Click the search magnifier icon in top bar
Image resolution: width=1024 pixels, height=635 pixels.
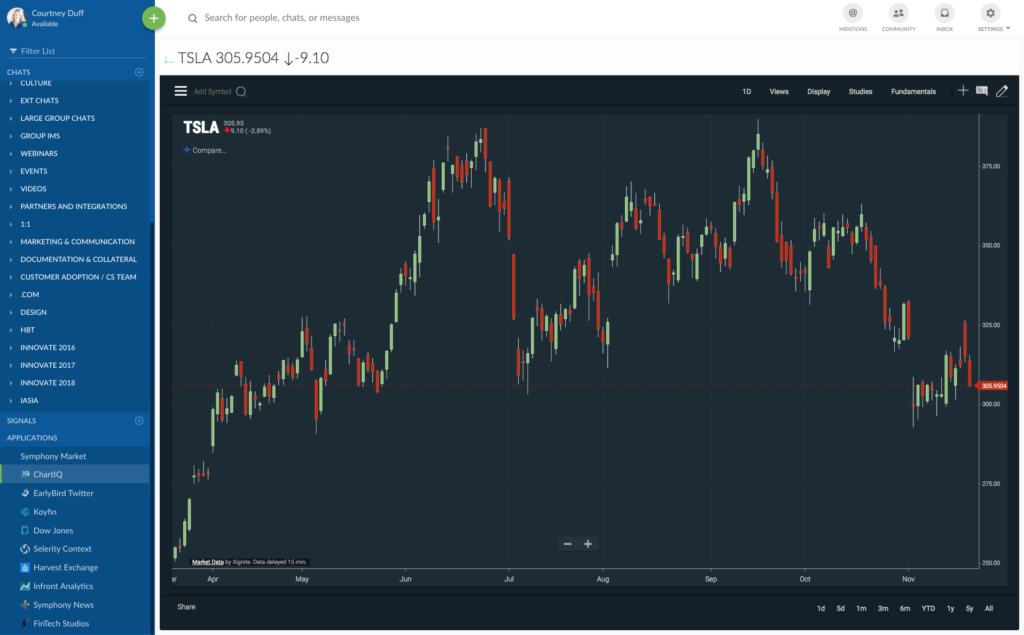click(193, 18)
